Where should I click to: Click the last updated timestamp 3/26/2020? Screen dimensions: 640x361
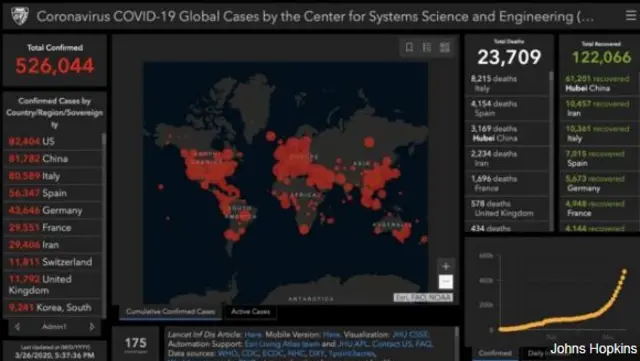click(54, 355)
